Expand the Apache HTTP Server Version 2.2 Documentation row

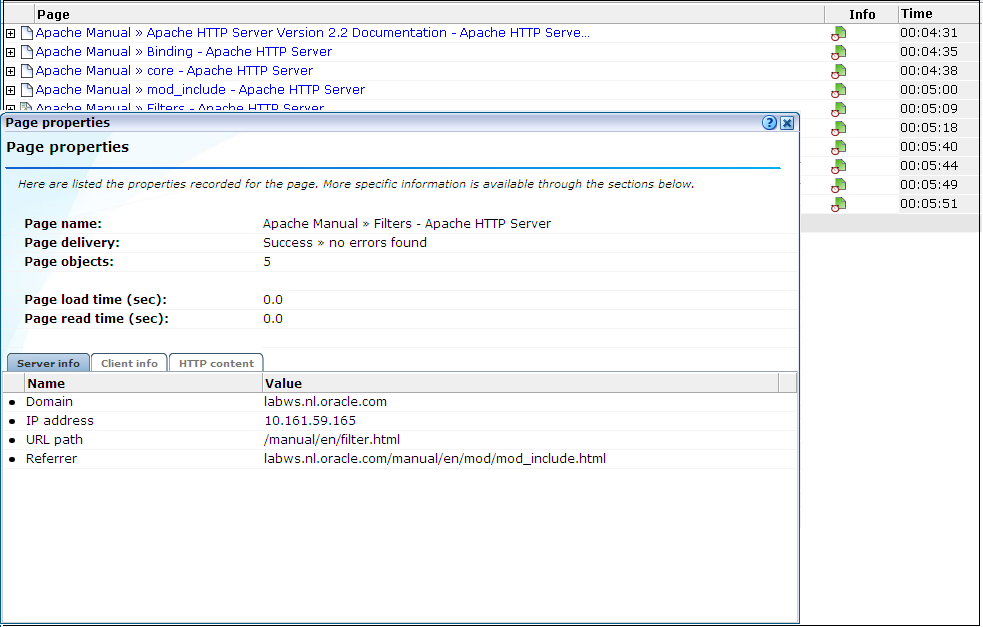pyautogui.click(x=11, y=33)
